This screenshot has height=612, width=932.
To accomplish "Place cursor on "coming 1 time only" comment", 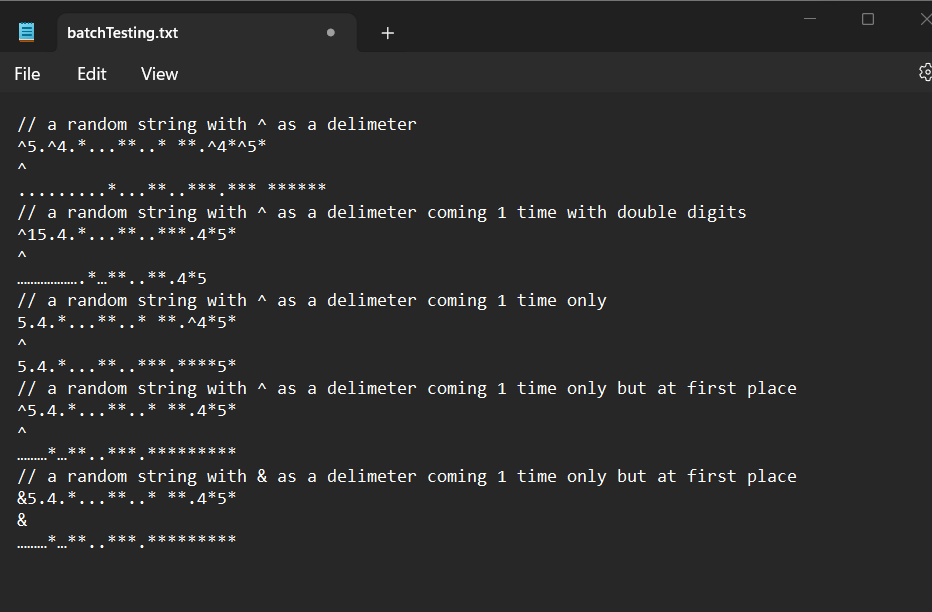I will tap(312, 300).
